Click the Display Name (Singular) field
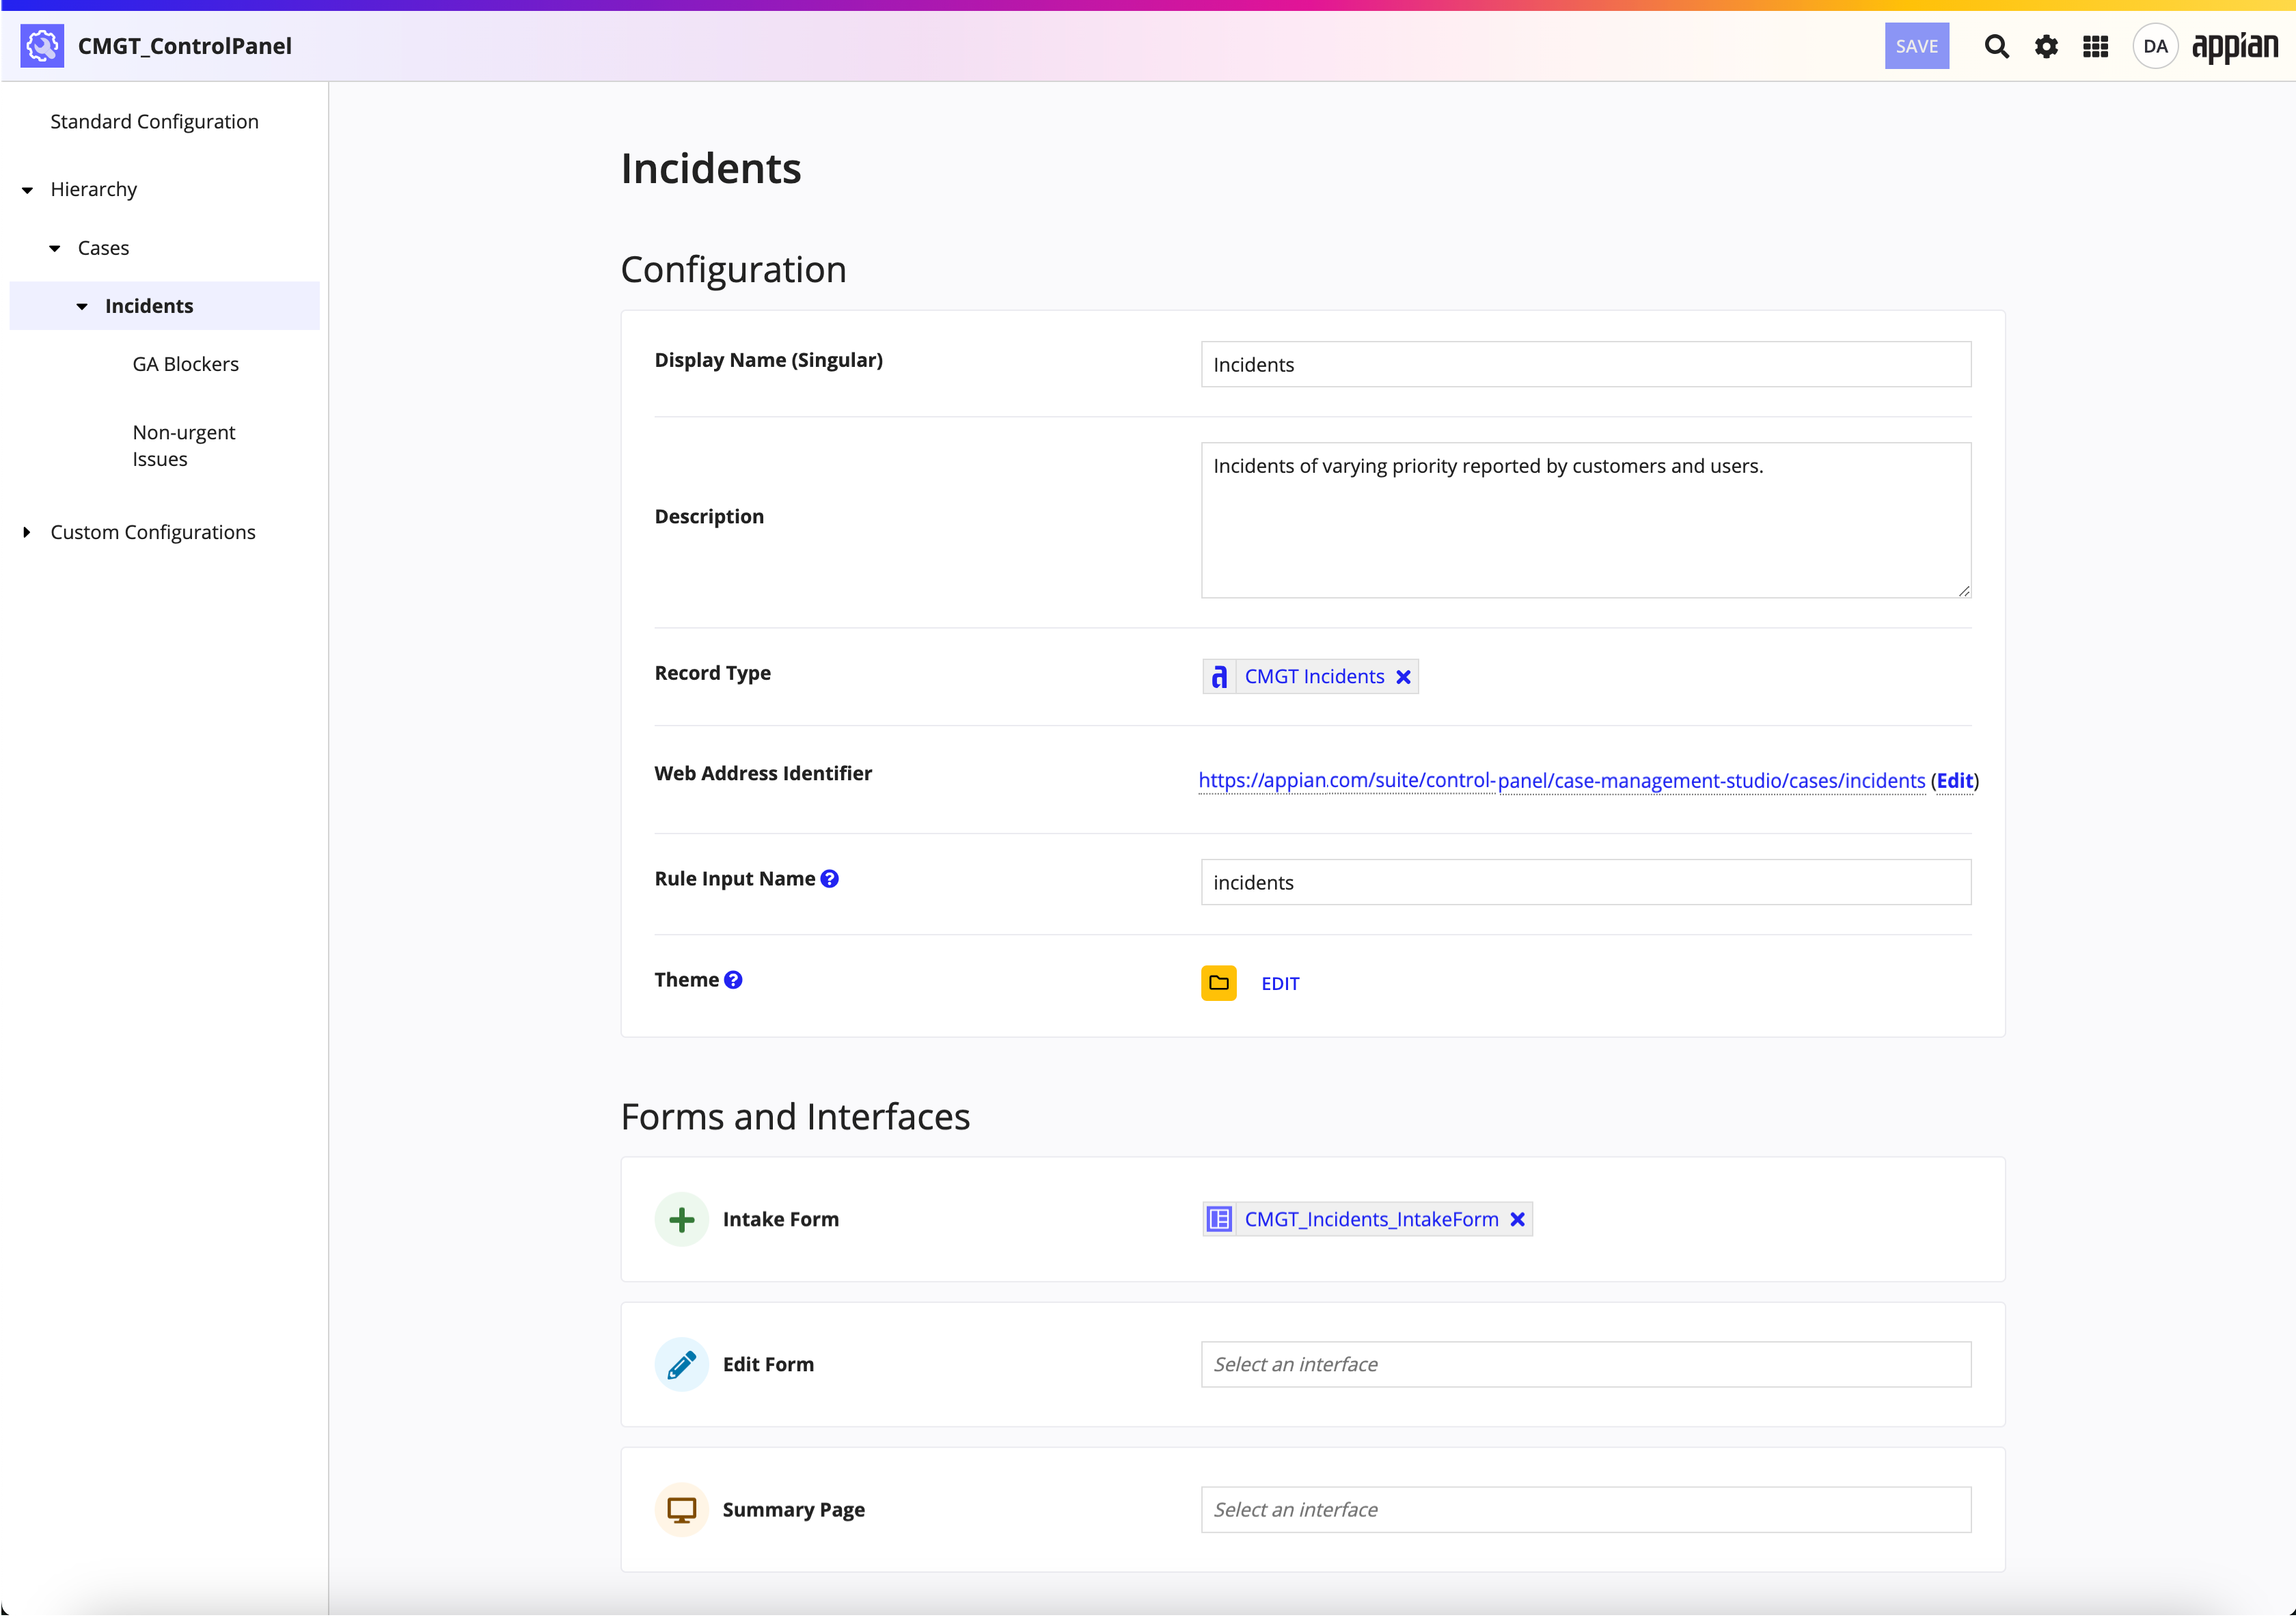Image resolution: width=2296 pixels, height=1622 pixels. coord(1585,365)
